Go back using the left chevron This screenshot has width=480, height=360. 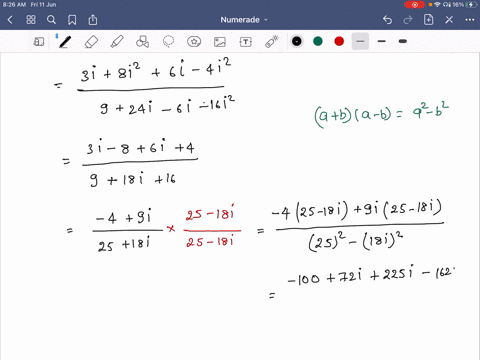10,20
